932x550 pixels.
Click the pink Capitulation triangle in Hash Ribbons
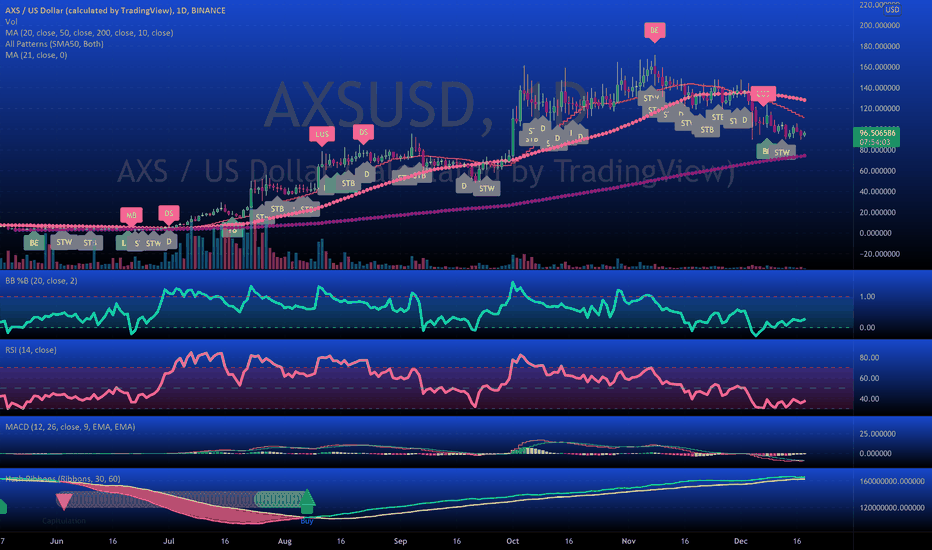(x=64, y=501)
